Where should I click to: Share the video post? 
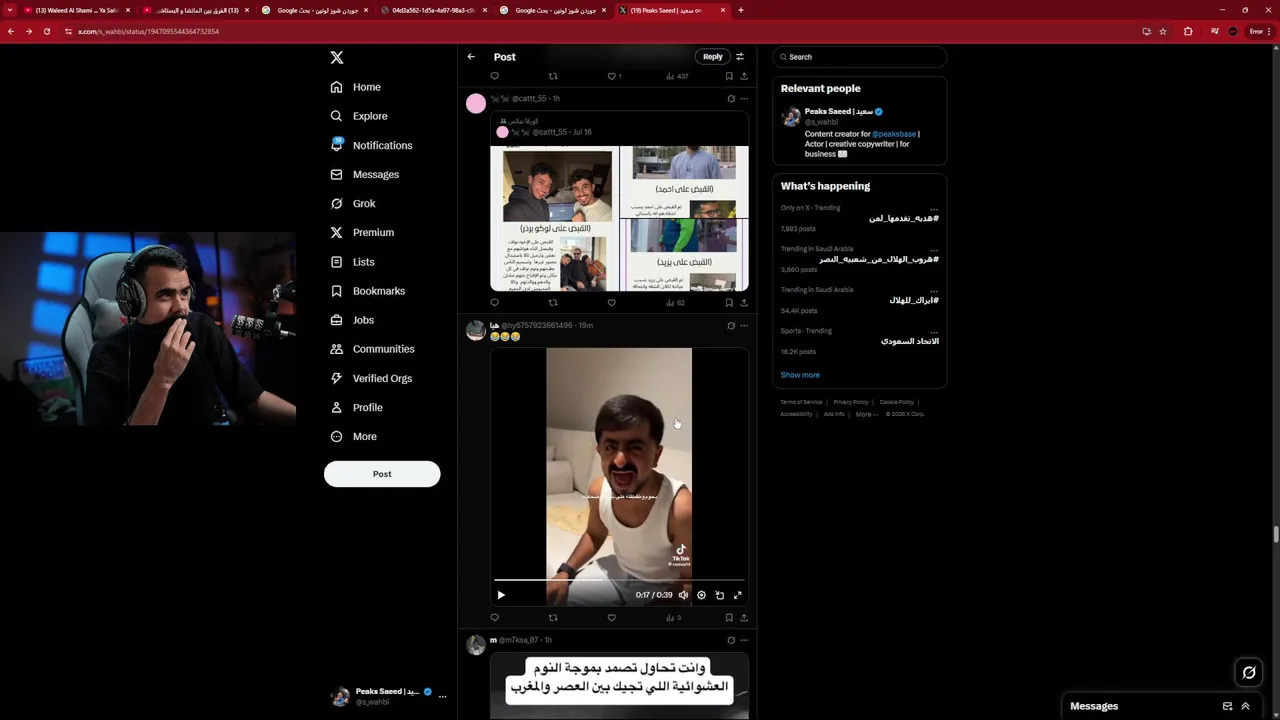pos(744,618)
